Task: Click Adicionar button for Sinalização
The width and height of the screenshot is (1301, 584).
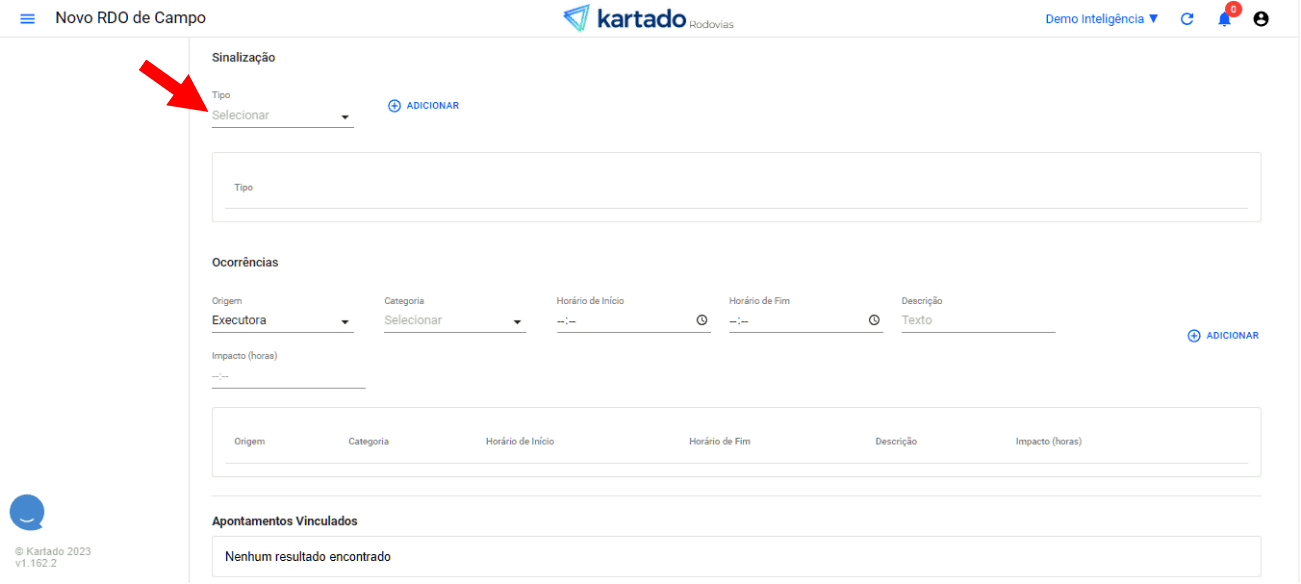Action: click(x=423, y=106)
